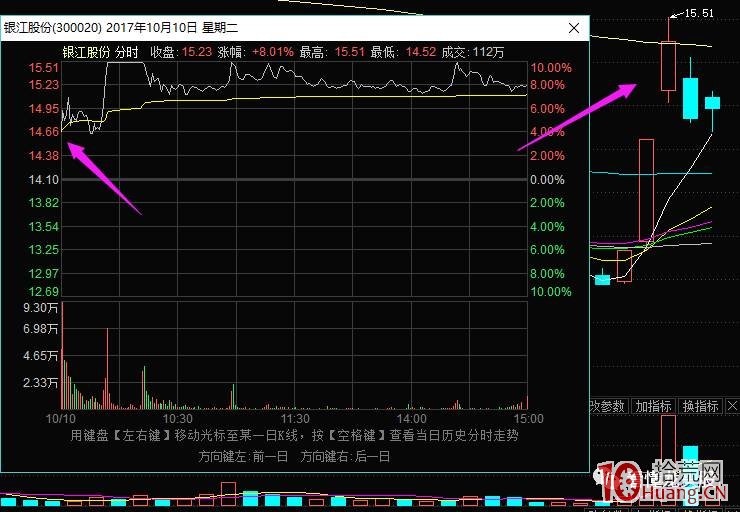Click the 涨幅 +8.01% header value

(255, 52)
